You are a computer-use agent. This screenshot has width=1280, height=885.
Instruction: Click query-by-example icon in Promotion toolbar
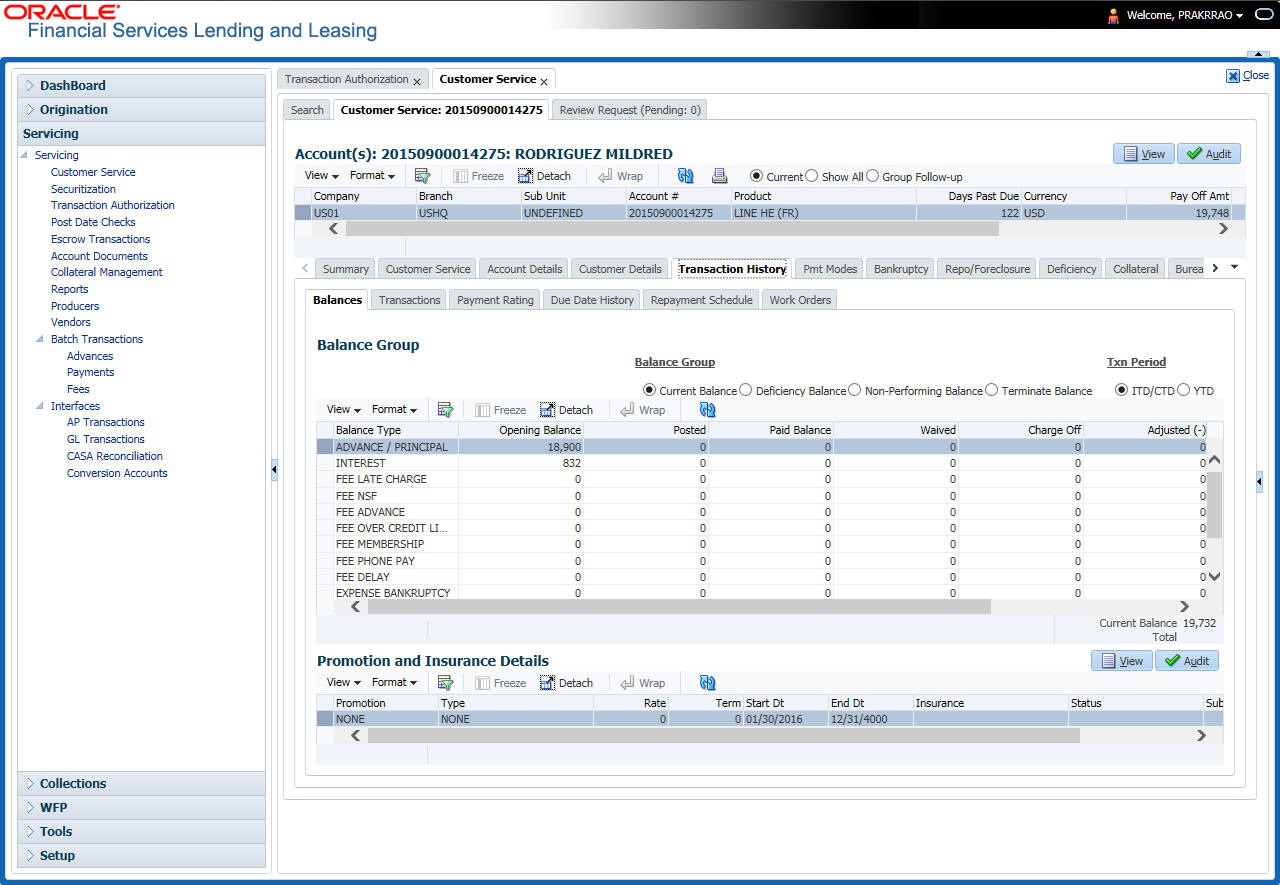tap(446, 683)
